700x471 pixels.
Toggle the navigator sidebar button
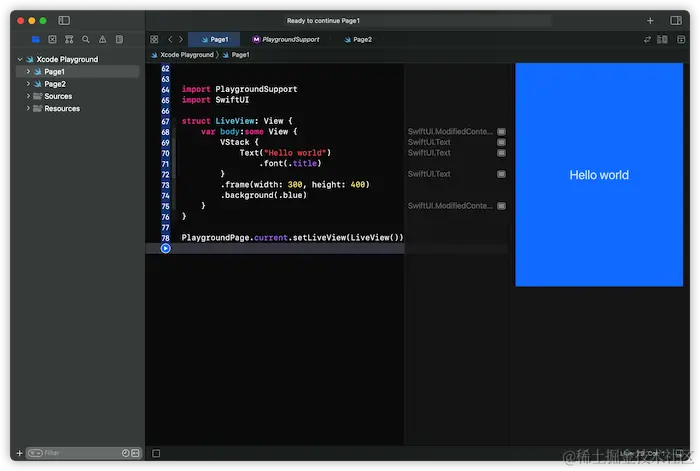64,20
